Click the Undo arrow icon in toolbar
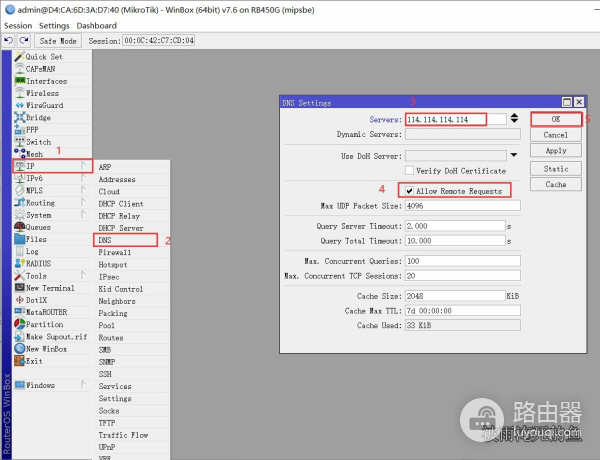The height and width of the screenshot is (460, 600). point(8,40)
